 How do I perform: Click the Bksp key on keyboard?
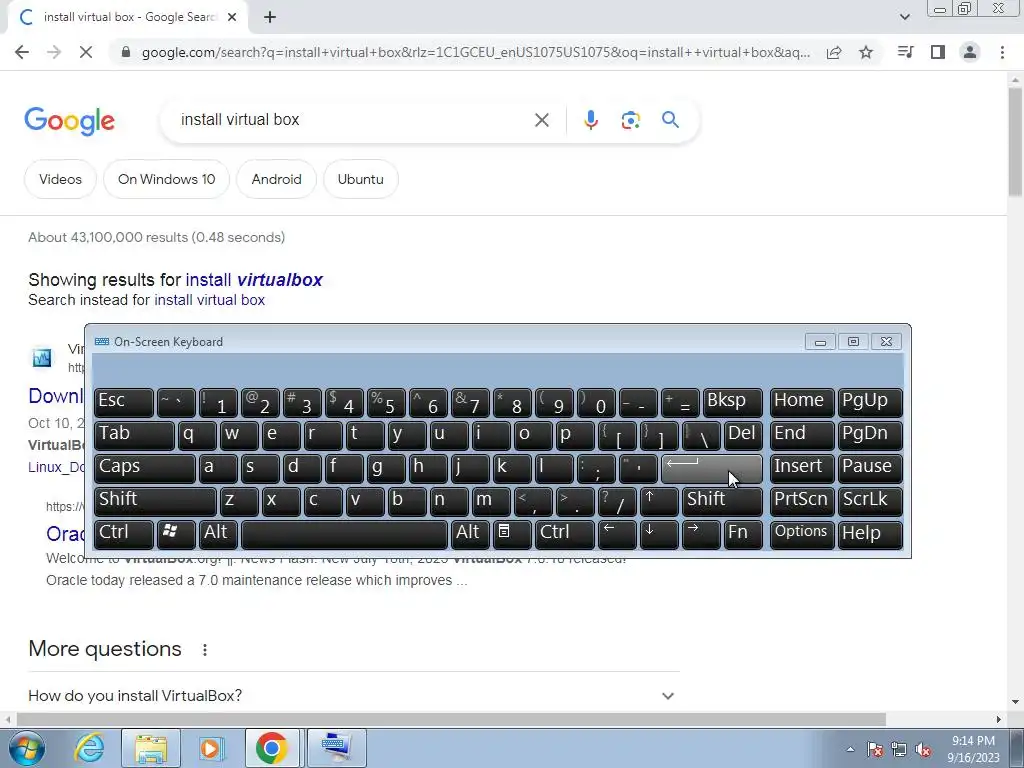pos(732,402)
